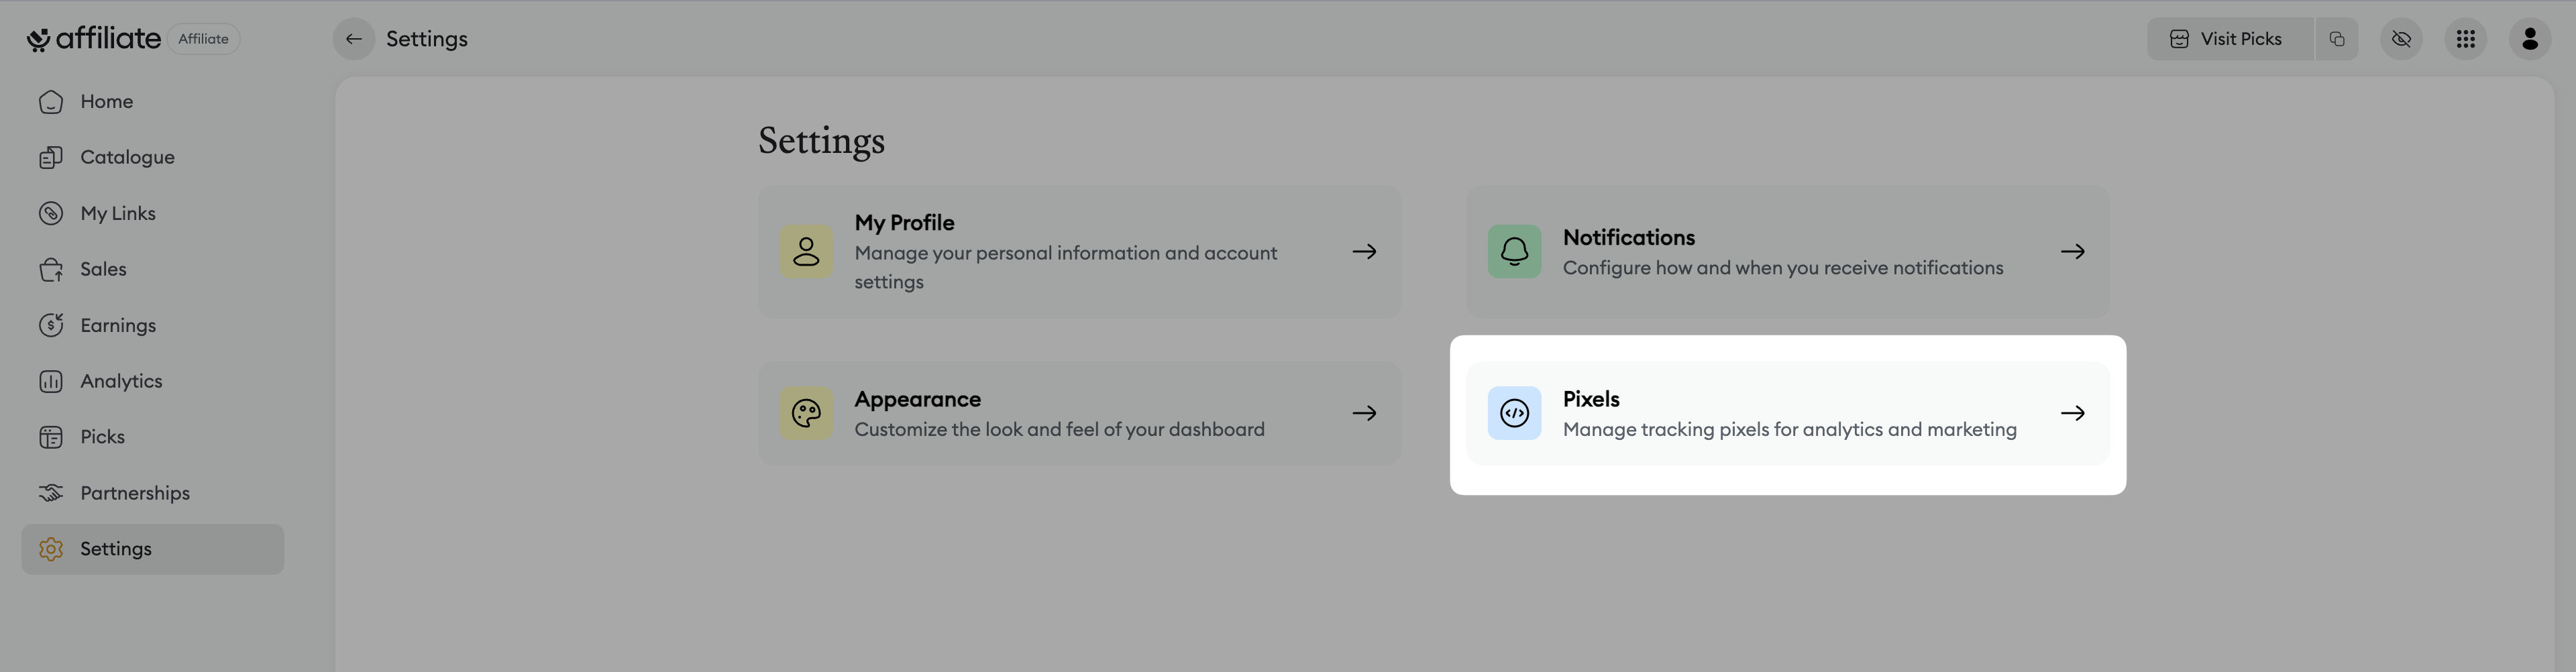Image resolution: width=2576 pixels, height=672 pixels.
Task: Click the affiliate logo
Action: pos(94,39)
